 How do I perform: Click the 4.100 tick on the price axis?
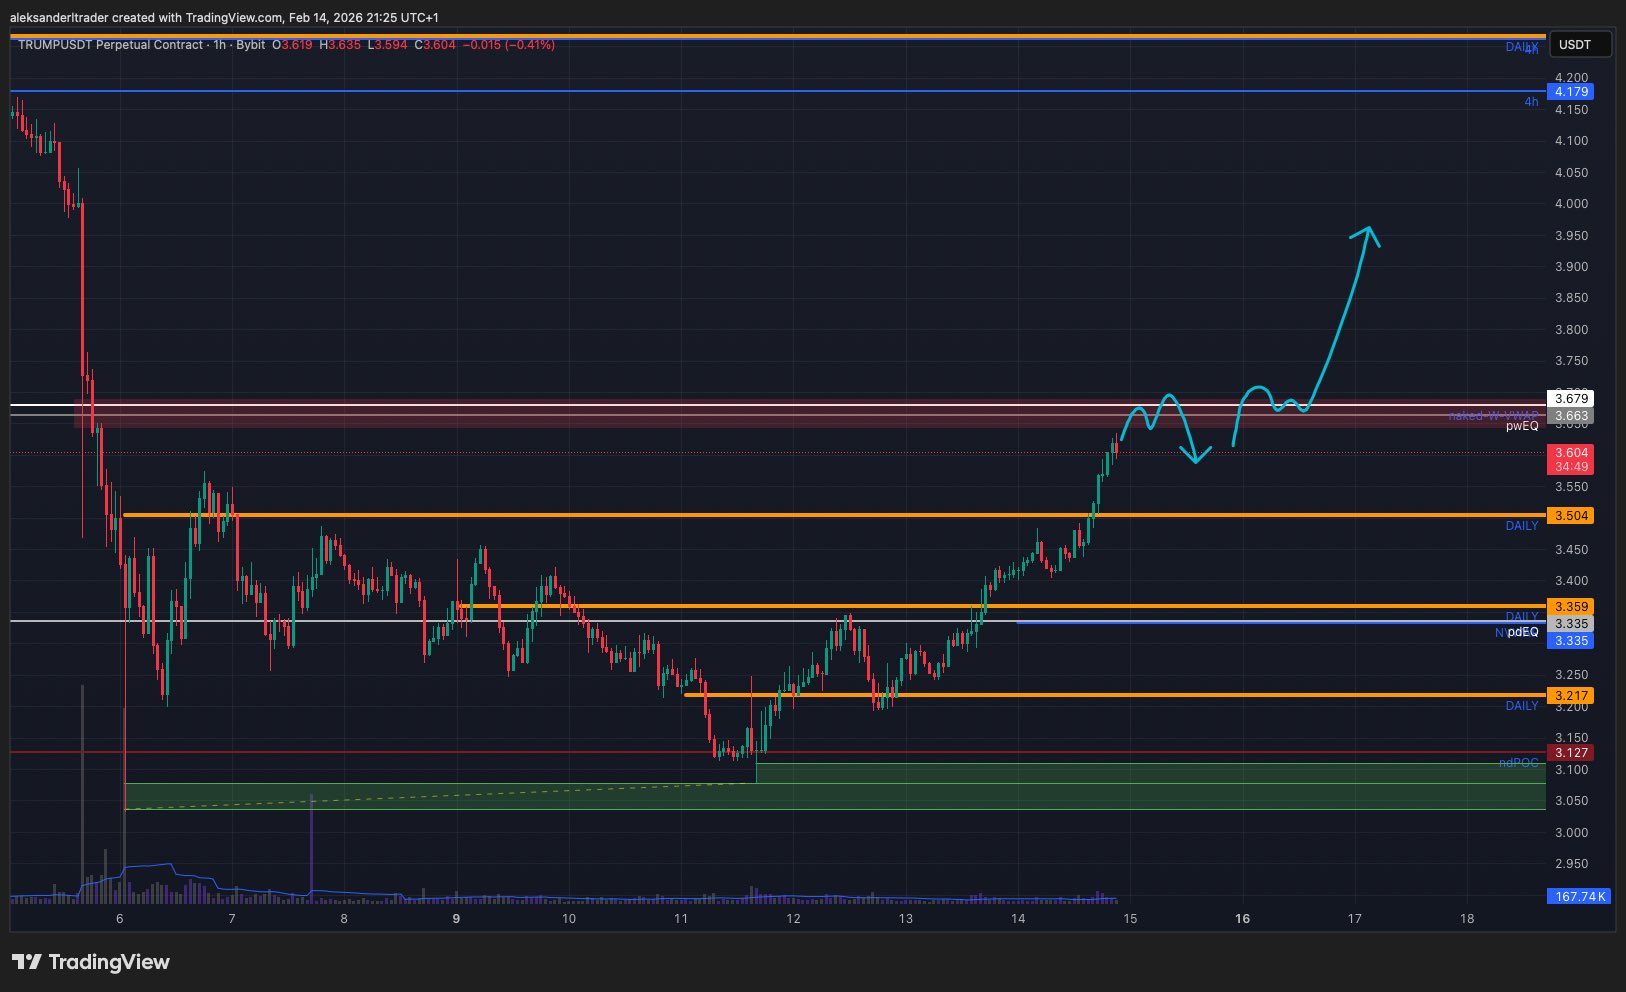[1571, 141]
